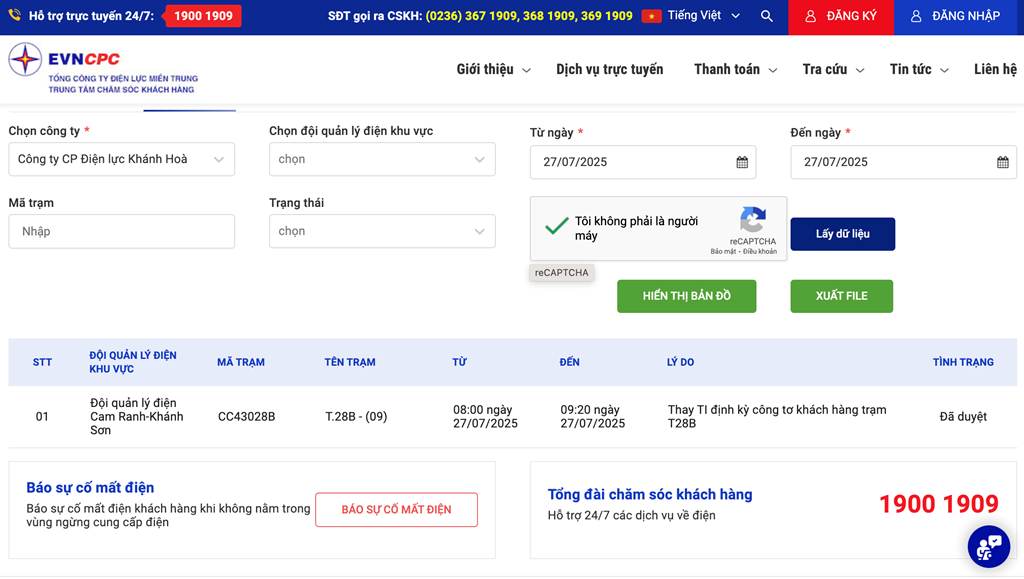Viewport: 1024px width, 579px height.
Task: Click the HIỂN THỊ BẢN ĐỒ button
Action: [x=686, y=296]
